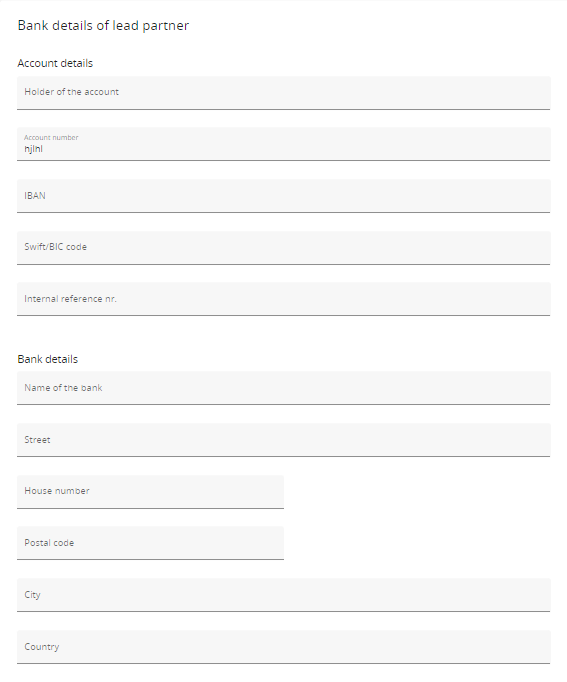The image size is (567, 682).
Task: Click the Street placeholder text
Action: tap(37, 440)
